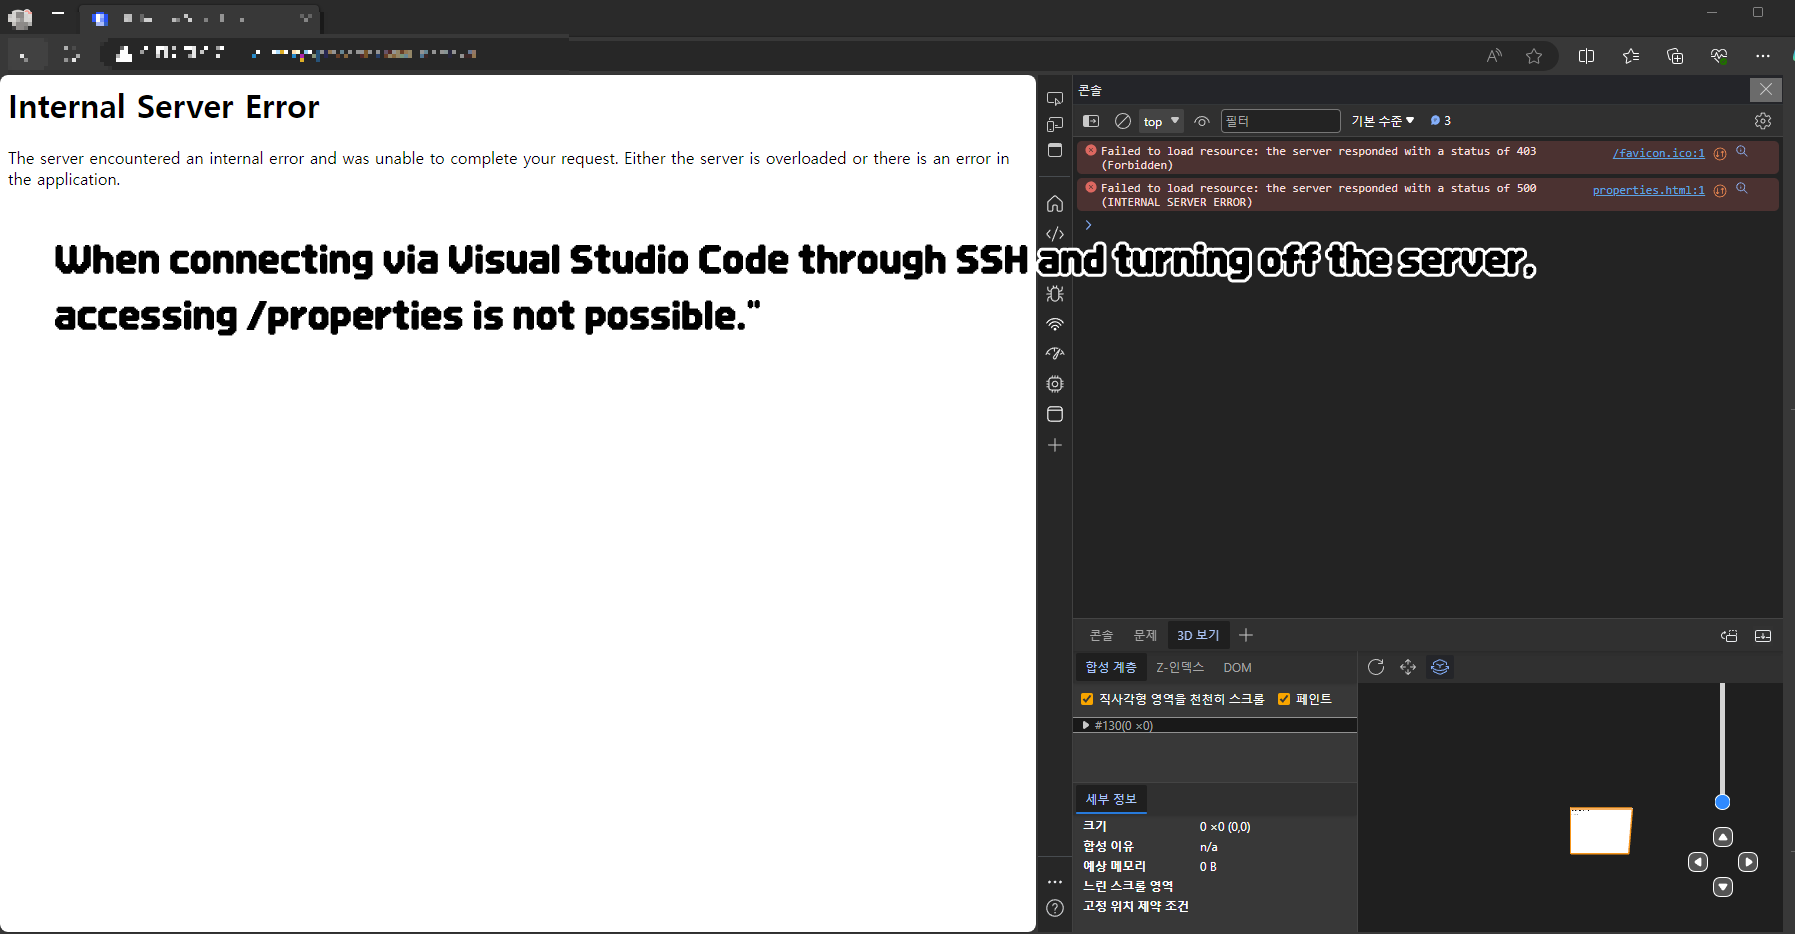The width and height of the screenshot is (1795, 934).
Task: Rotate 3D view right arrow button
Action: click(x=1748, y=862)
